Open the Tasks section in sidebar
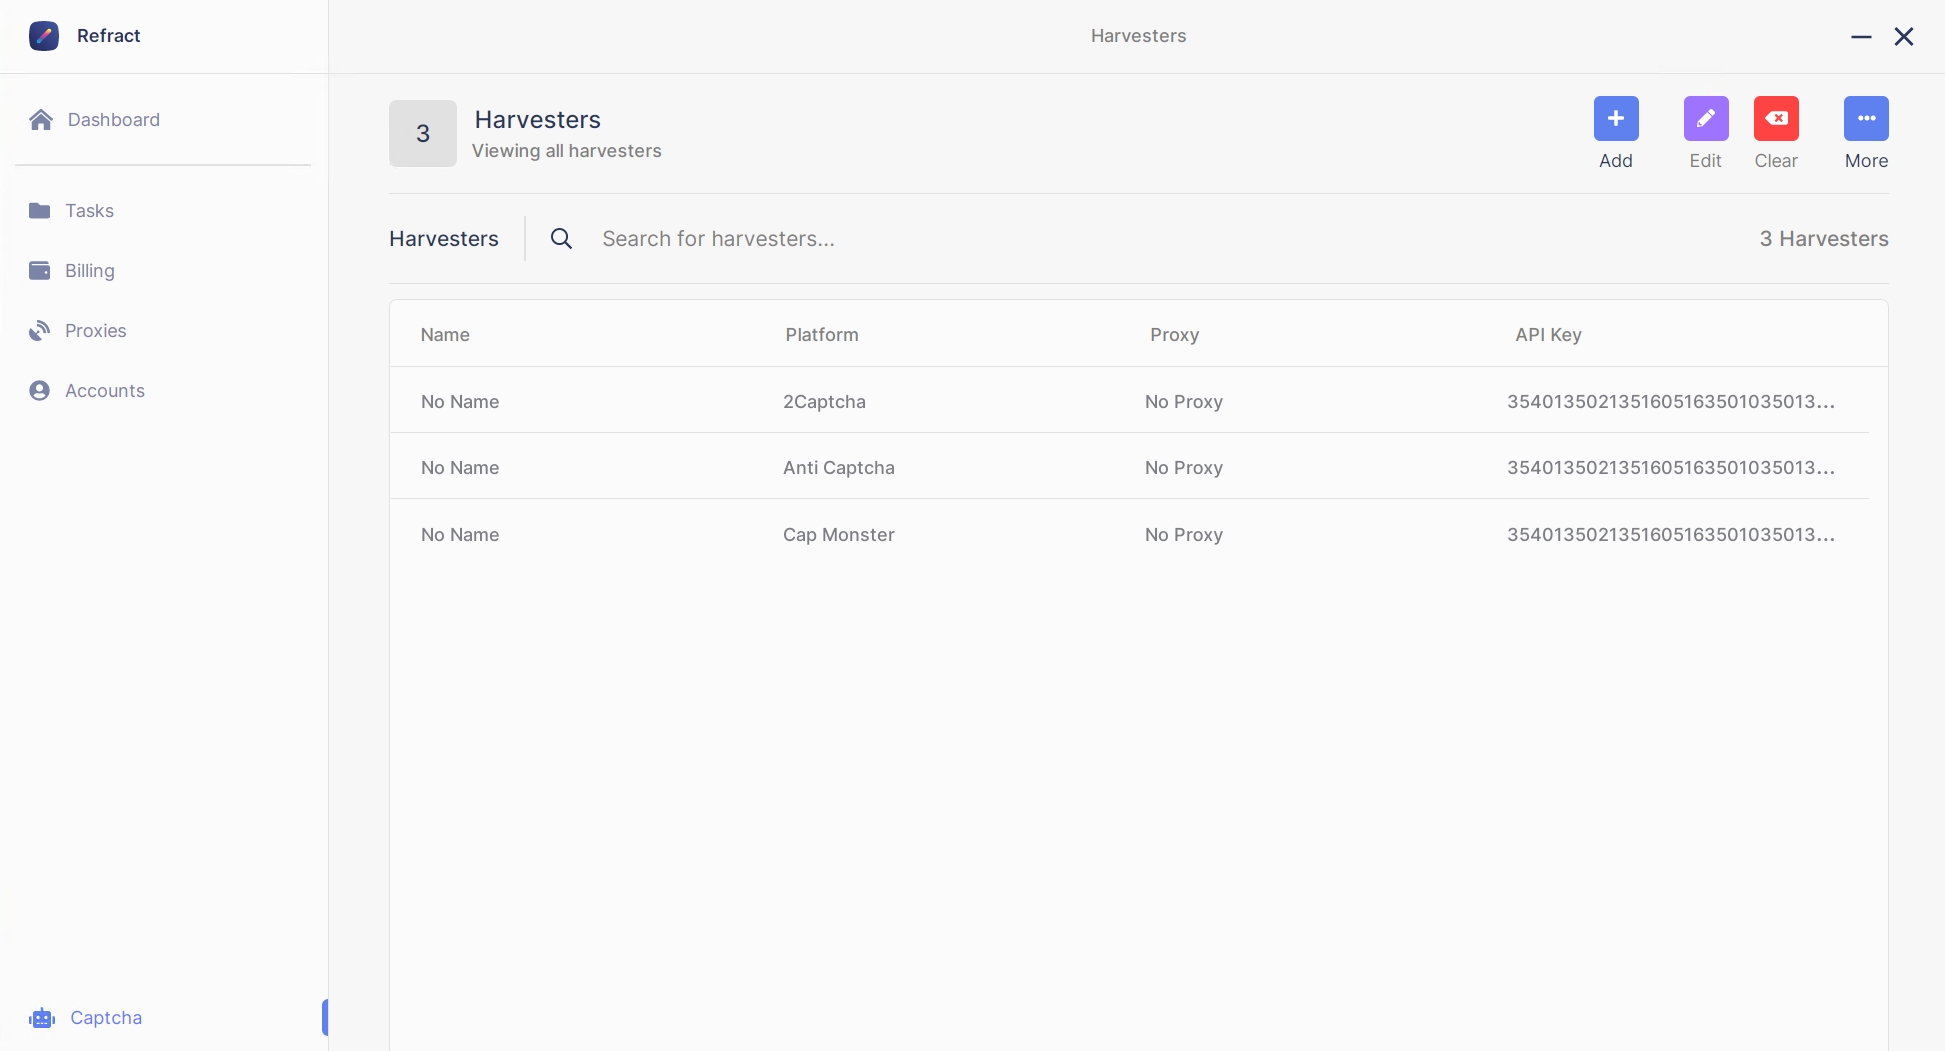 click(x=89, y=211)
